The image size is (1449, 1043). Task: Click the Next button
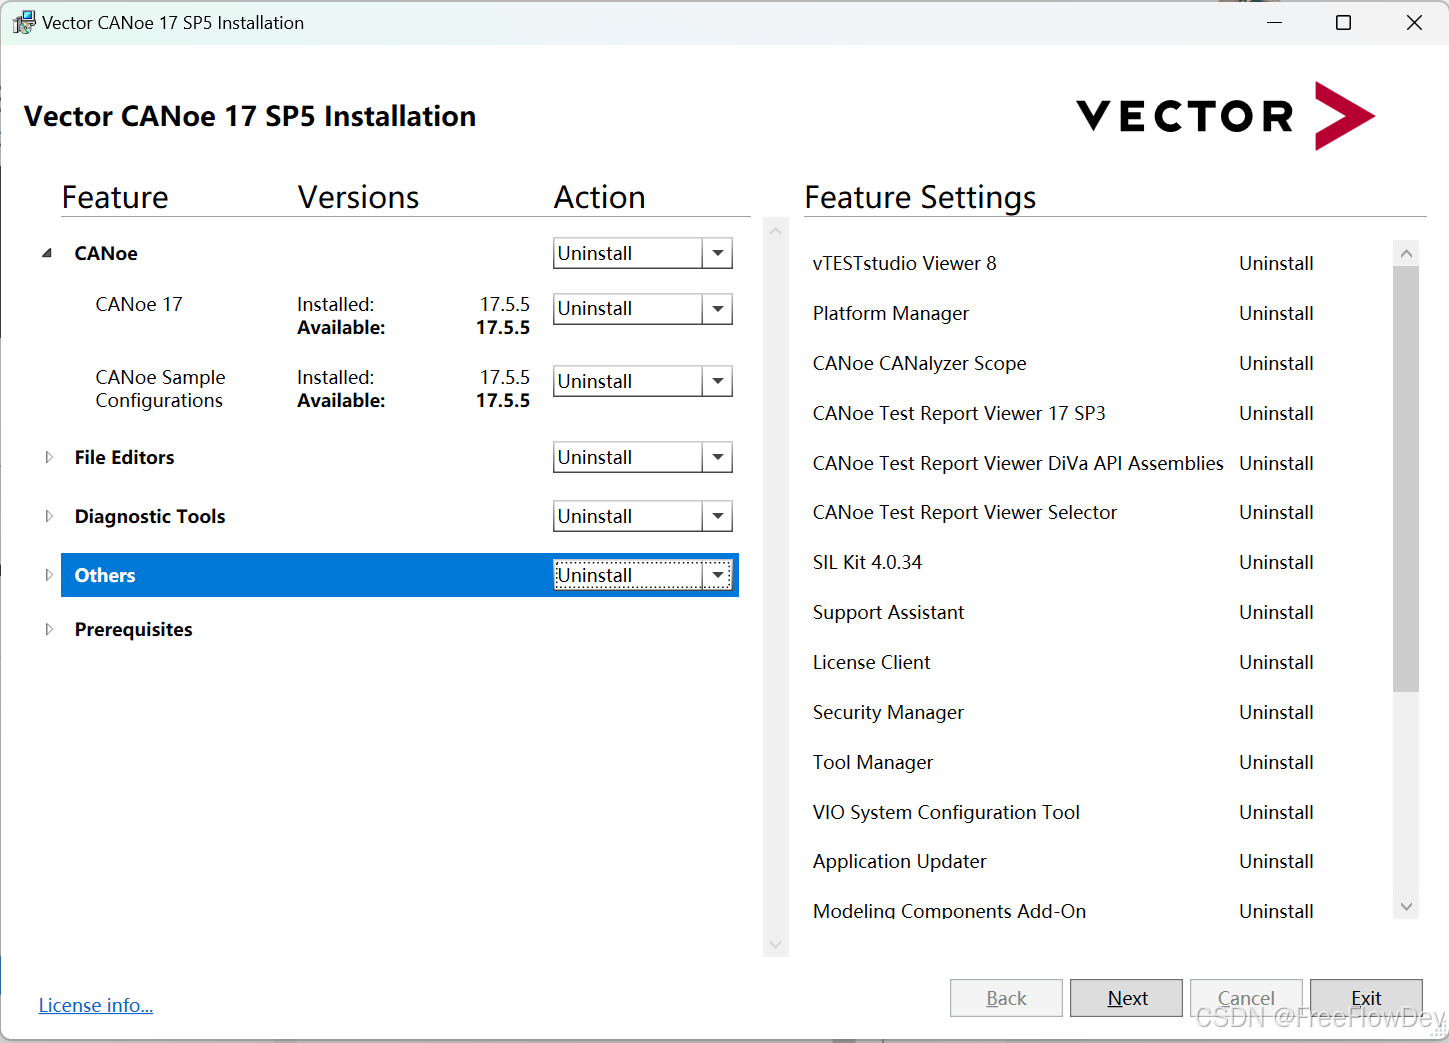[1126, 998]
